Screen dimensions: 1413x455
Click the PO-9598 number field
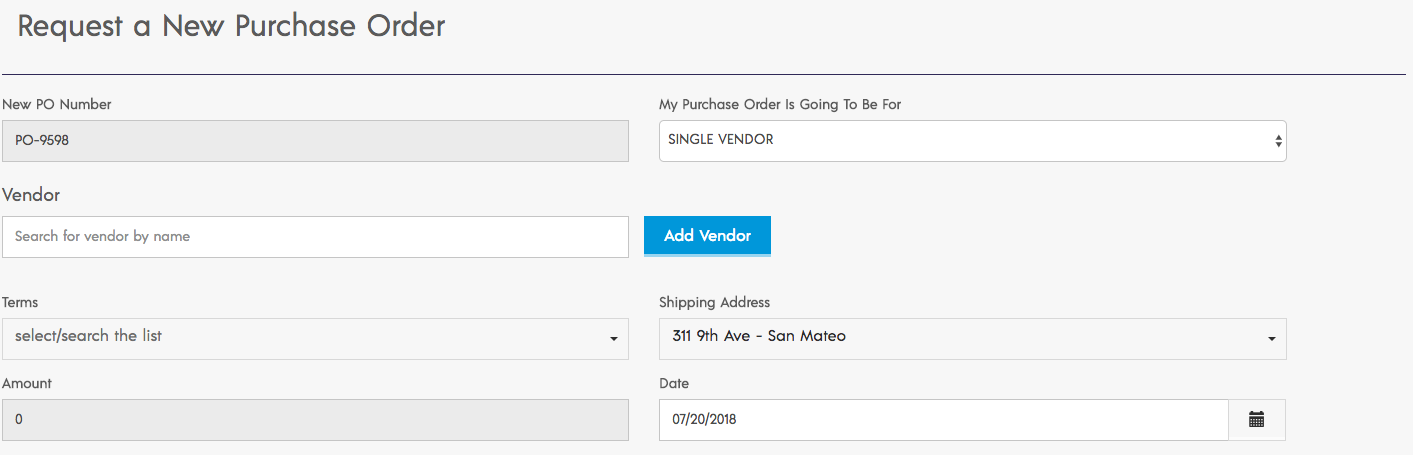(315, 141)
